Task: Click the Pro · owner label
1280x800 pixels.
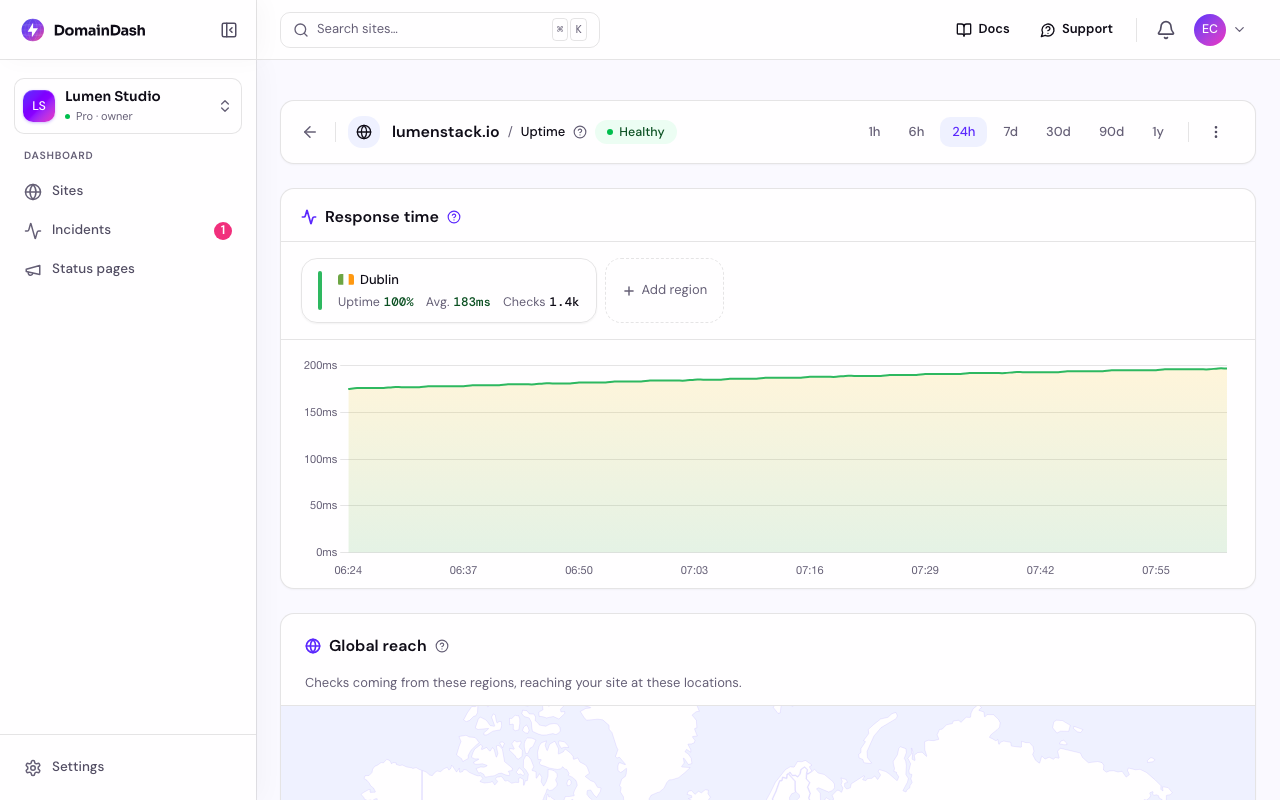Action: coord(104,117)
